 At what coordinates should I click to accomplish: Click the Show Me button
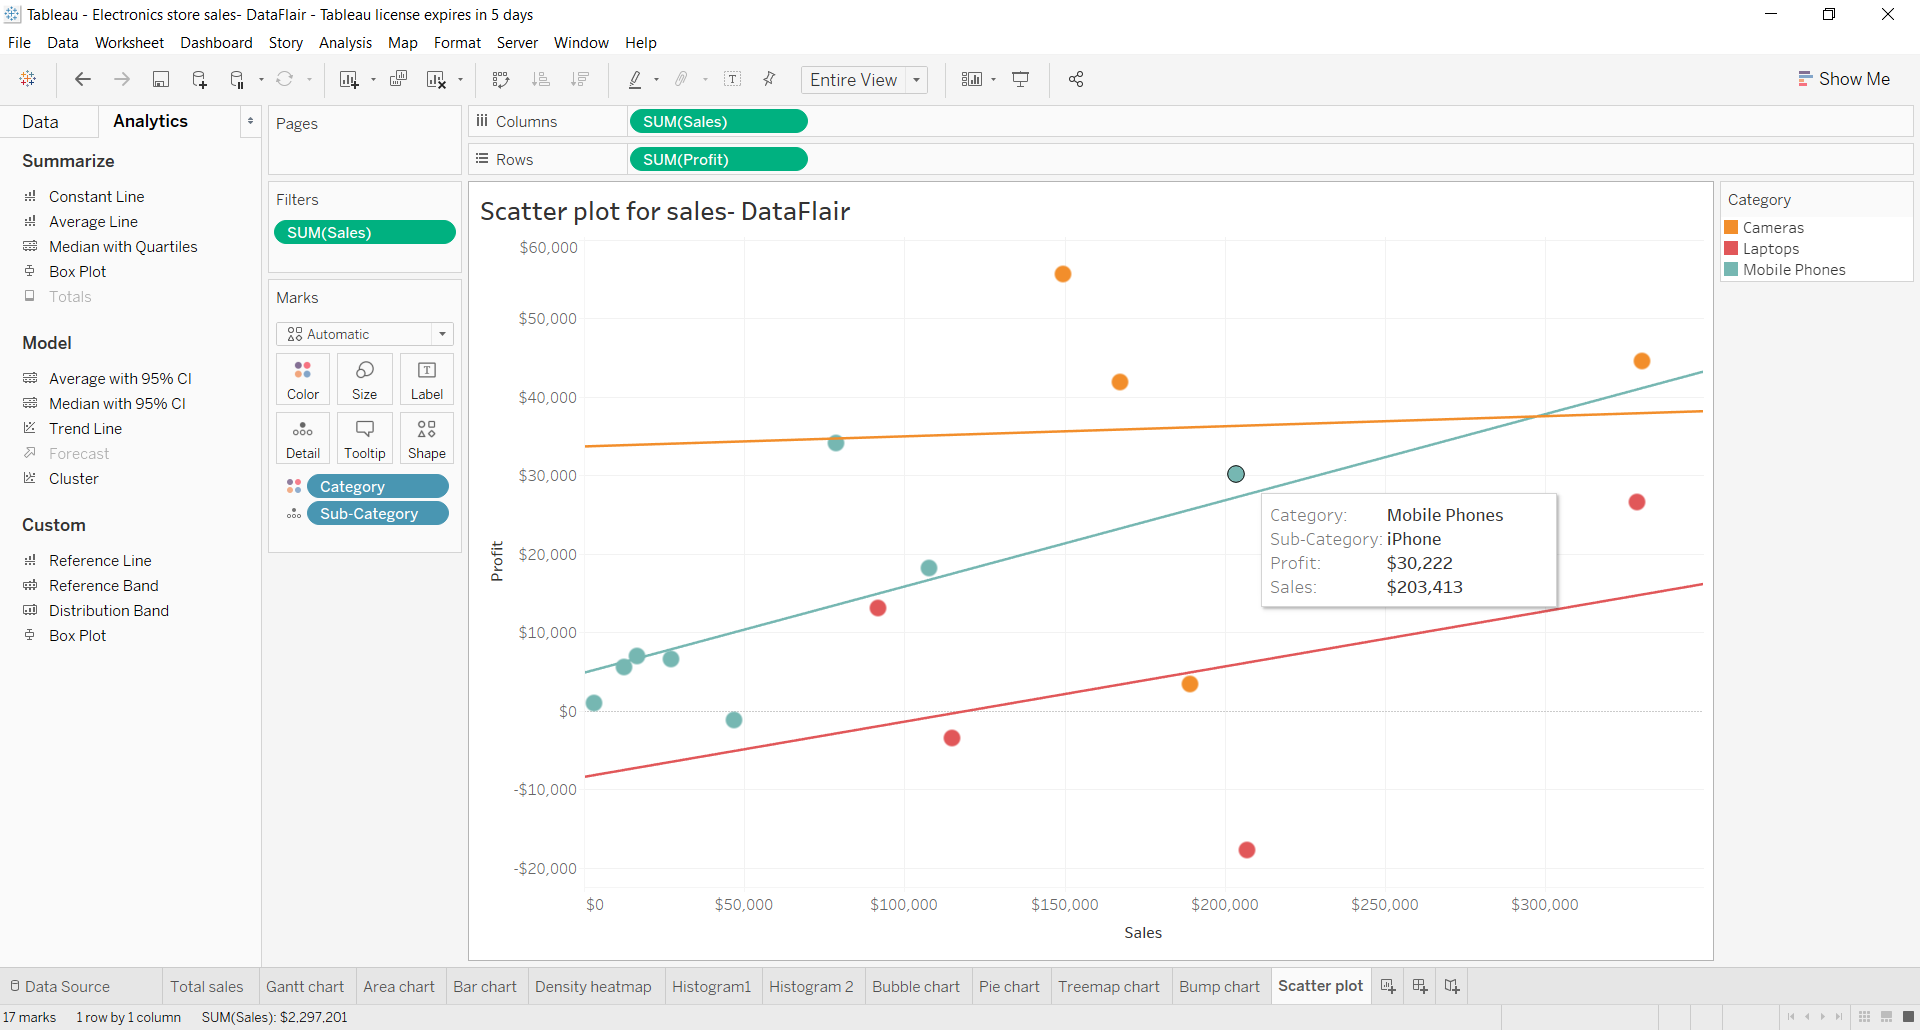point(1844,79)
